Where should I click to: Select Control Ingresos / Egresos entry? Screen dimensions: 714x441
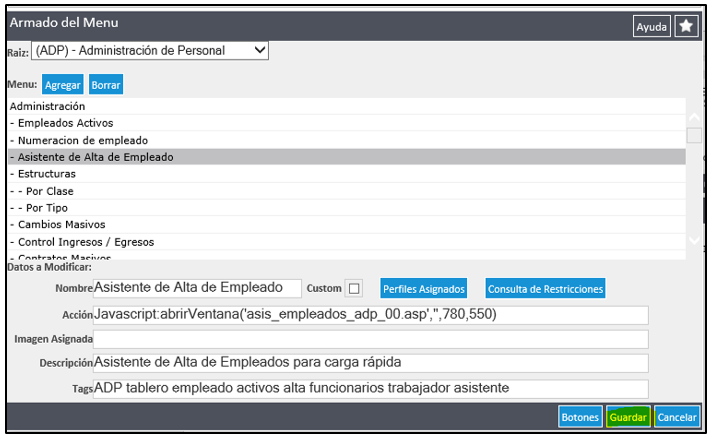(82, 242)
